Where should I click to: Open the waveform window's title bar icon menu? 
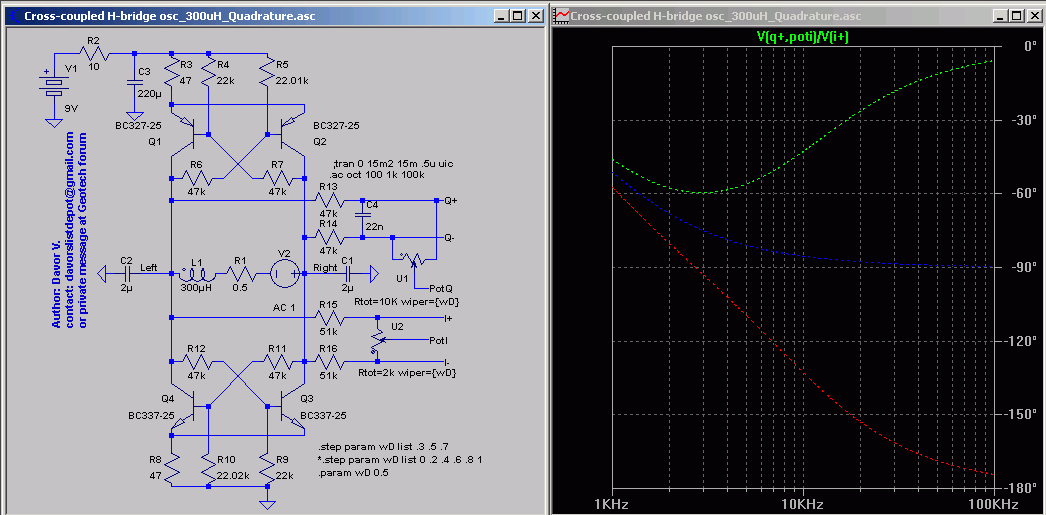point(562,16)
